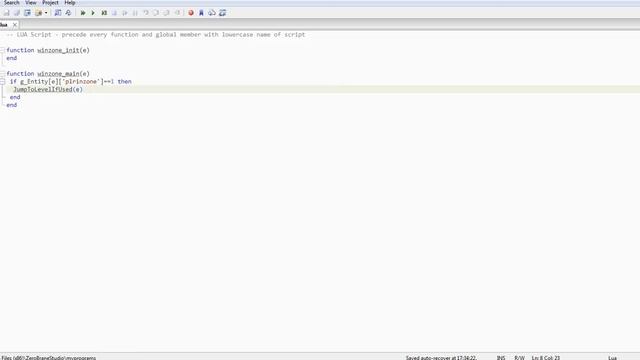The width and height of the screenshot is (640, 360).
Task: Click the LUA Script comment line
Action: tap(156, 35)
